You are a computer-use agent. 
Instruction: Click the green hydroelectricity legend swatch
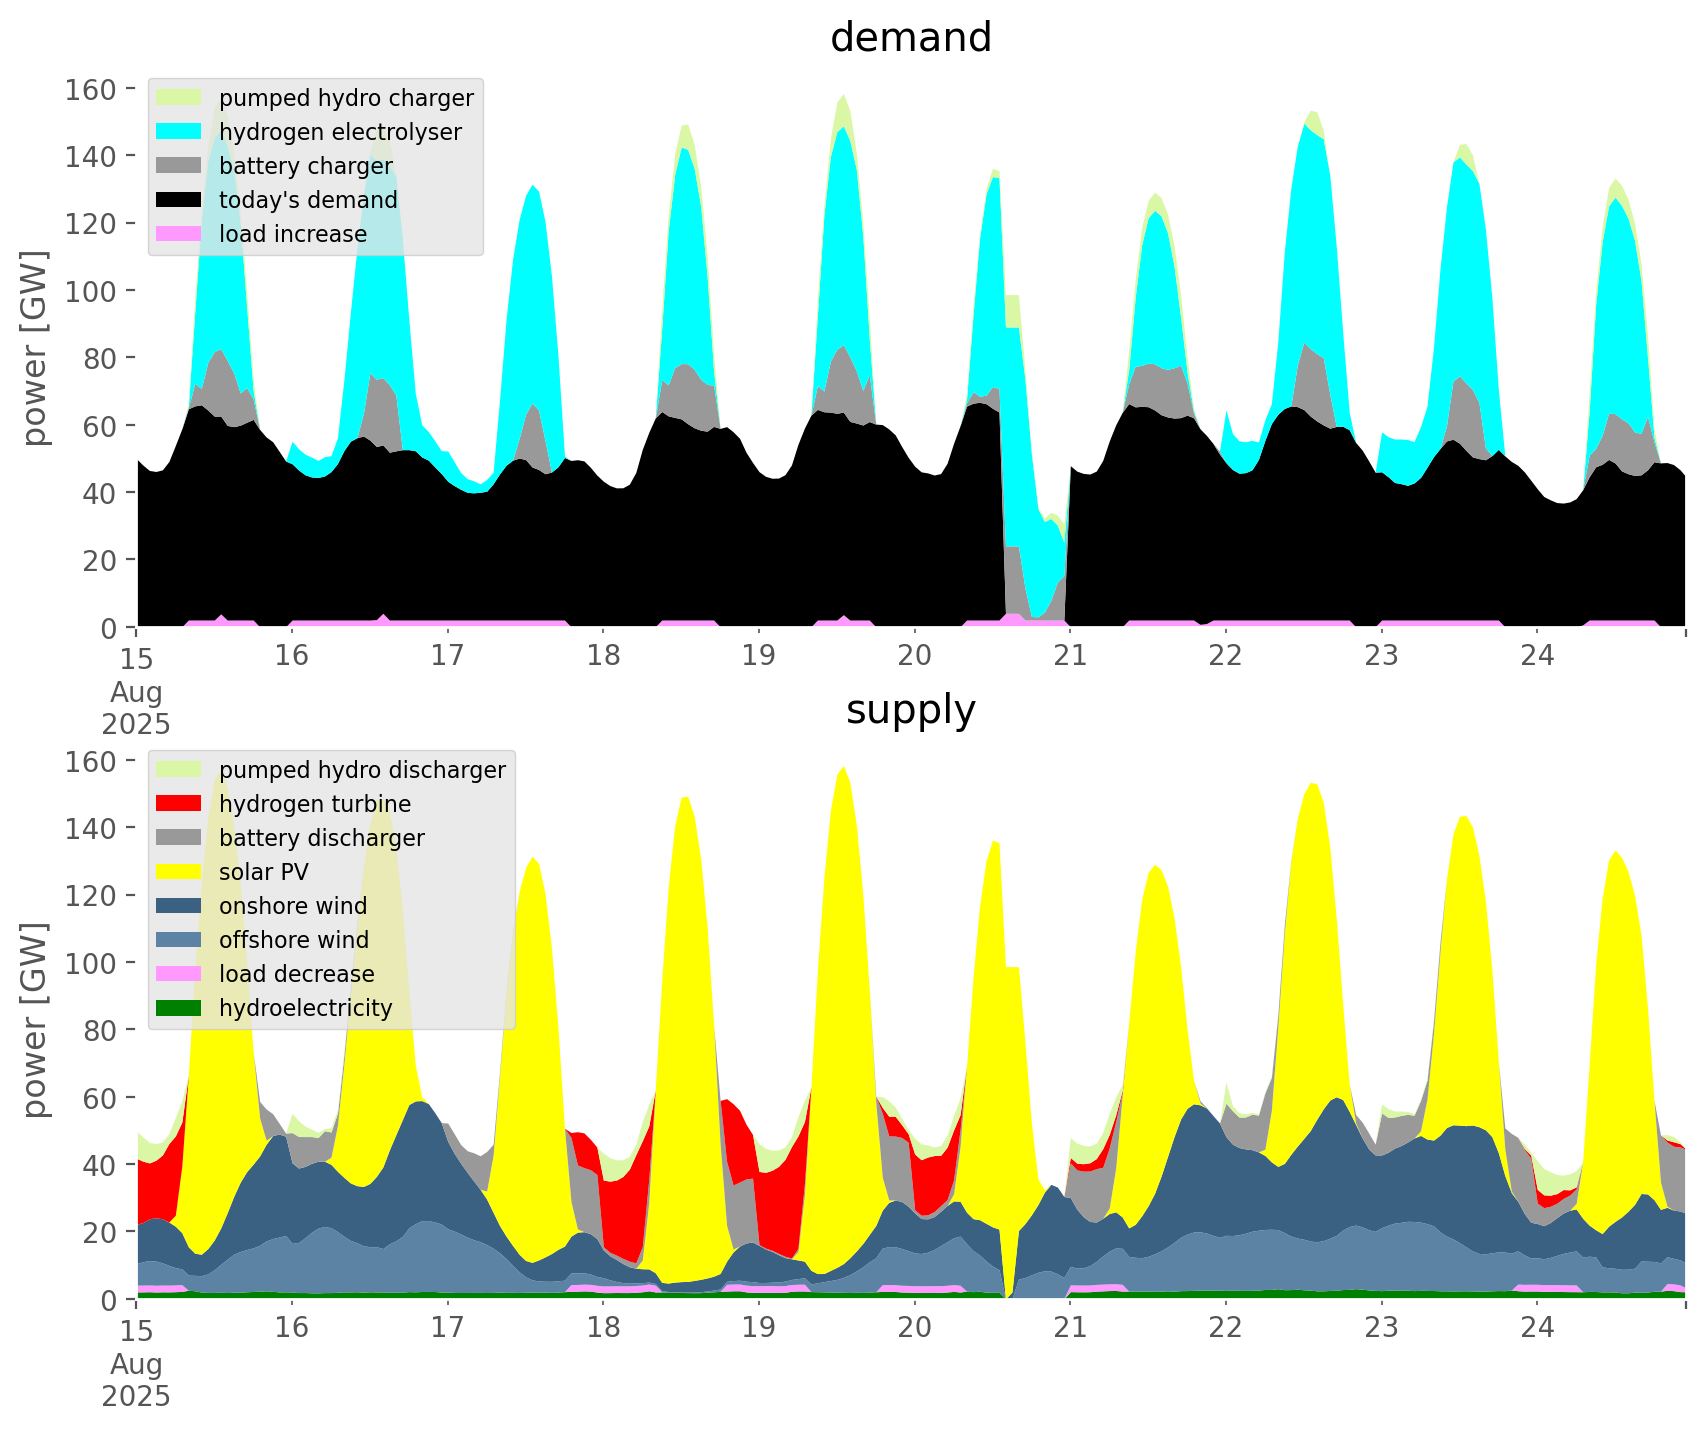[x=180, y=1008]
